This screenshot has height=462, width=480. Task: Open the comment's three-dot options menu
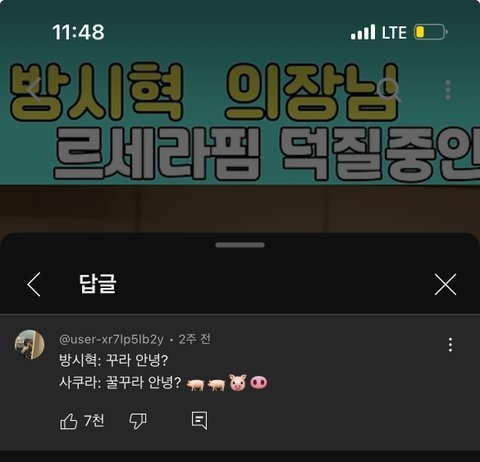coord(450,345)
